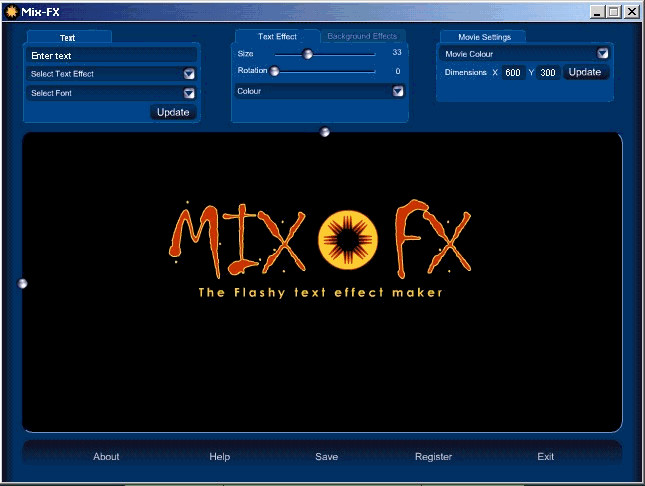Switch to the Text Effect tab

(x=277, y=37)
